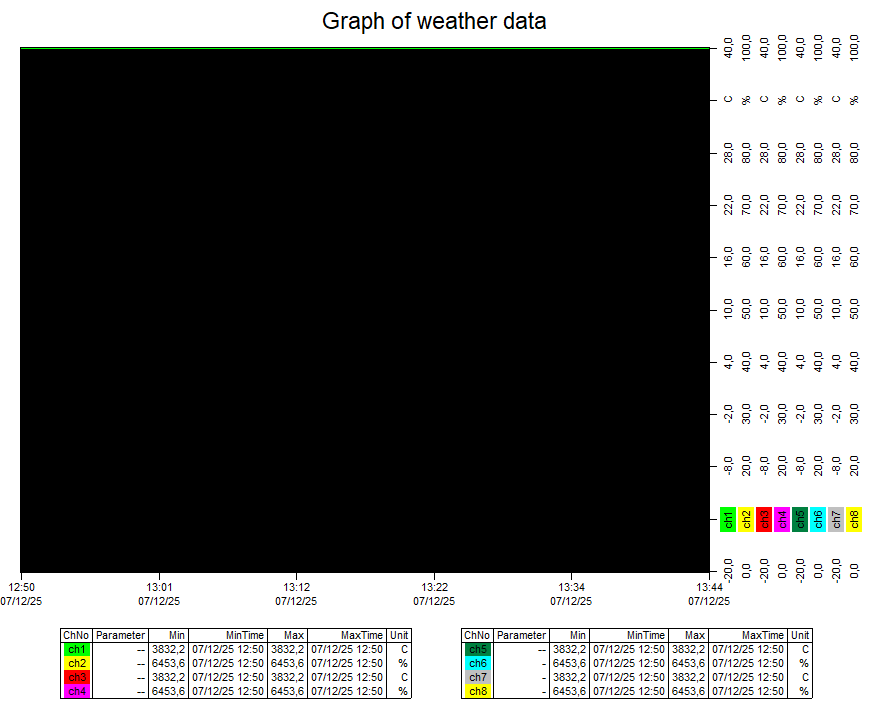Select the 13:22 time axis label
This screenshot has width=869, height=718.
434,587
